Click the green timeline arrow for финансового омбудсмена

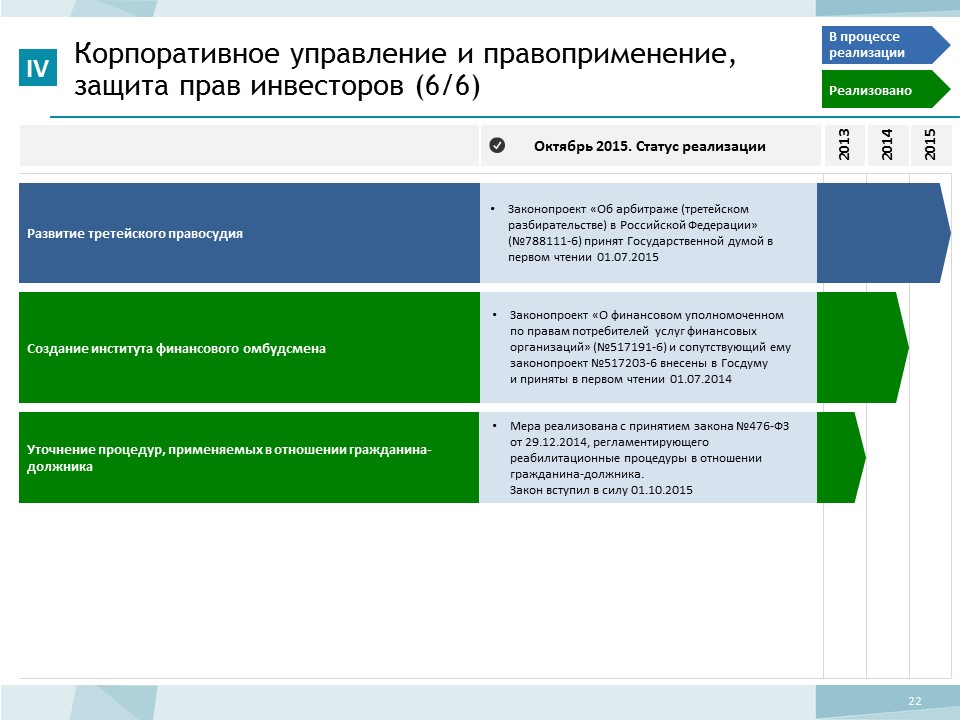click(x=863, y=347)
